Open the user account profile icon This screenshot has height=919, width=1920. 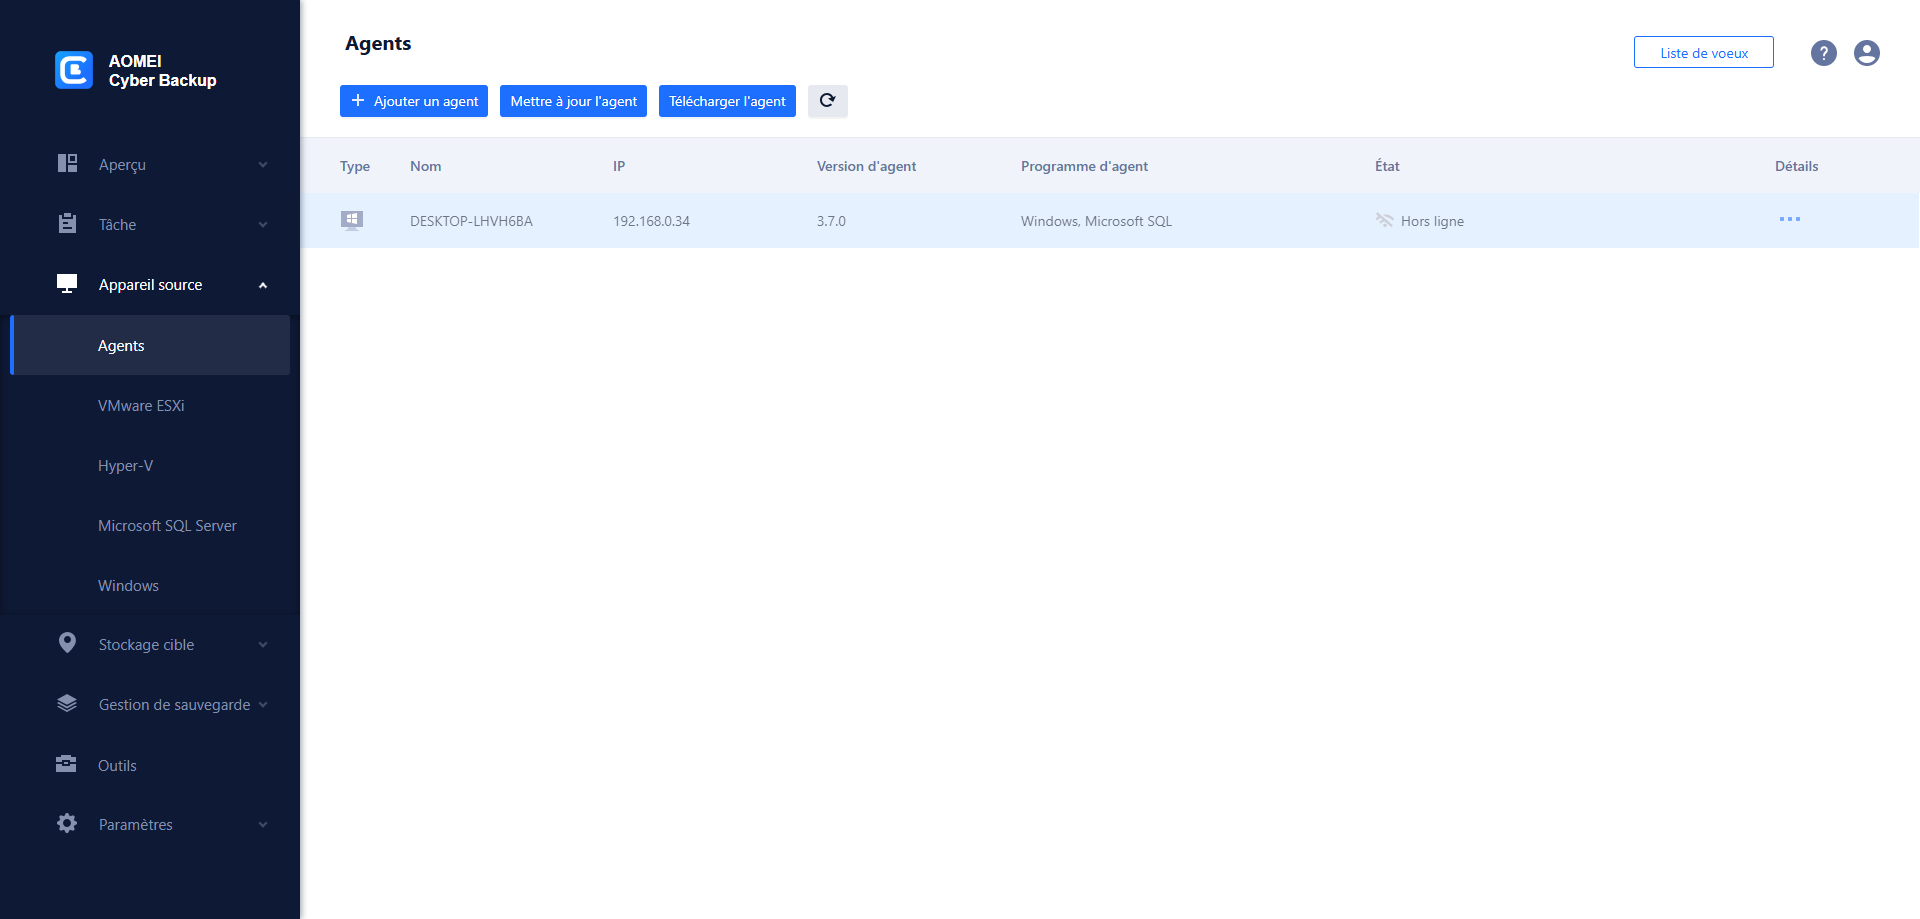(x=1867, y=53)
